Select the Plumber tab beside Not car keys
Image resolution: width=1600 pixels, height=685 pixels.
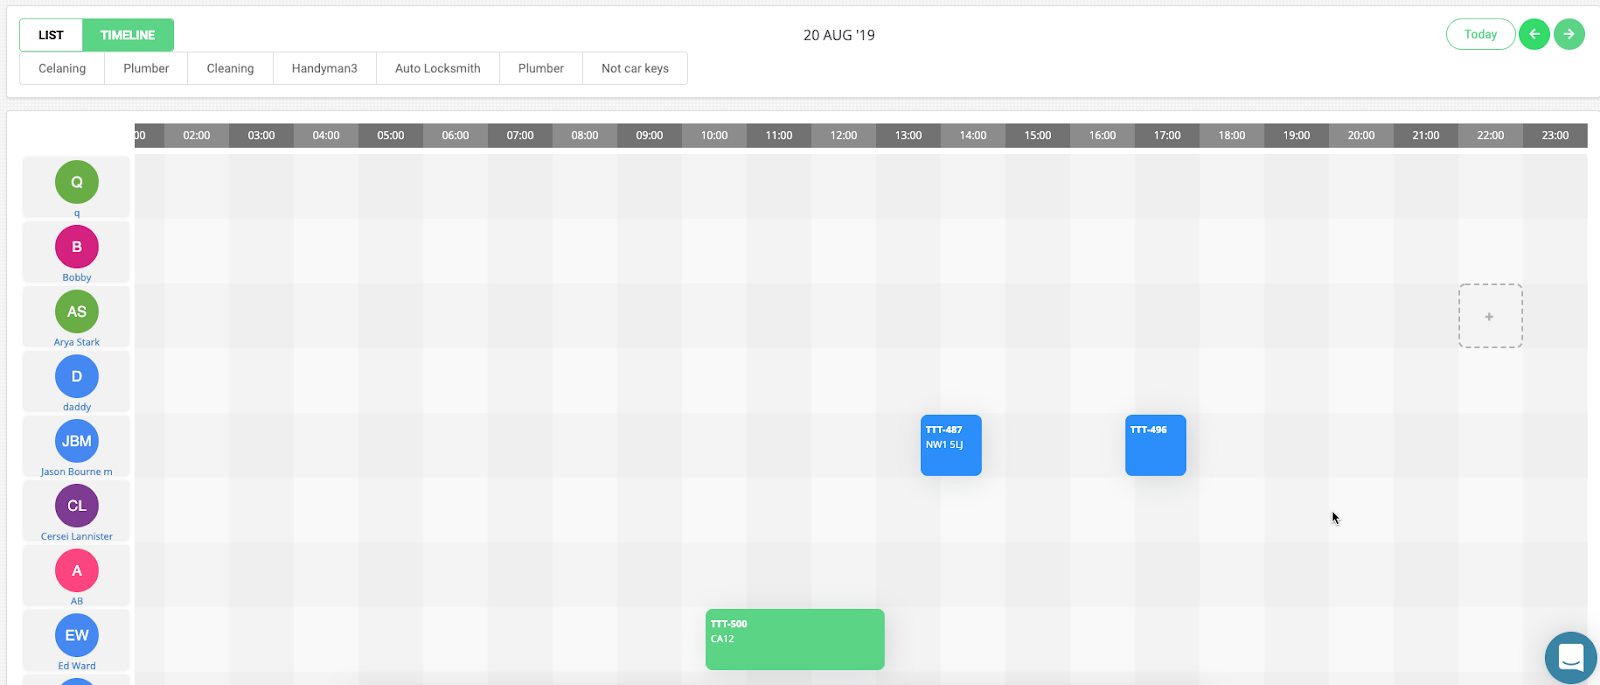541,68
